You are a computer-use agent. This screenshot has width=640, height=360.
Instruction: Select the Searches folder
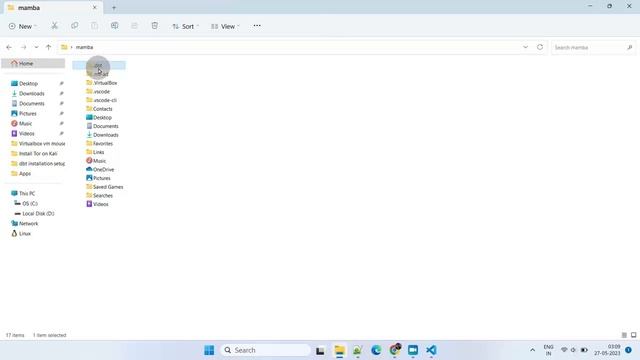pyautogui.click(x=100, y=196)
